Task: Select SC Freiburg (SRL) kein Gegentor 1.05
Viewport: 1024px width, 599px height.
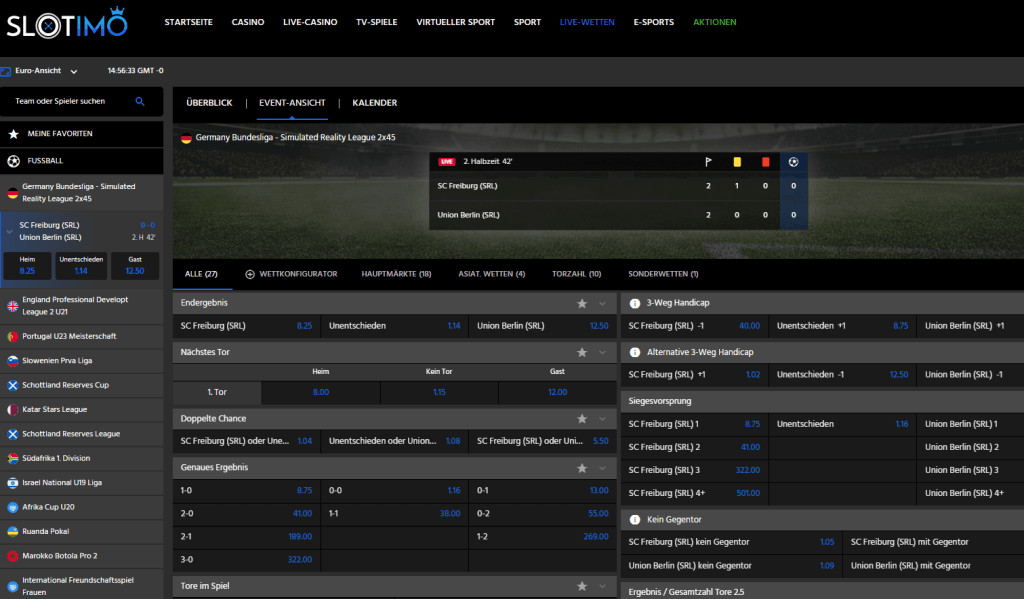Action: pos(731,542)
